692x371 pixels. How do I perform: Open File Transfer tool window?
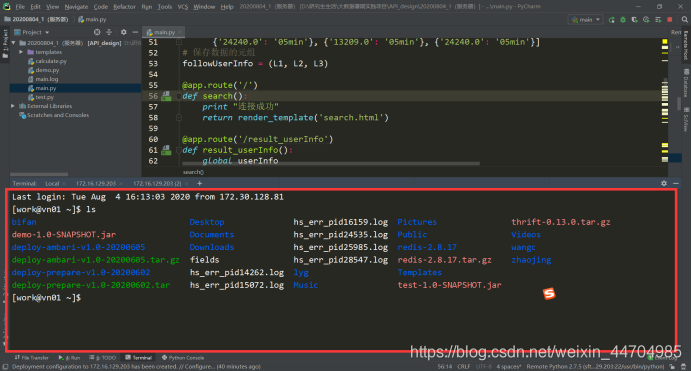(32, 358)
